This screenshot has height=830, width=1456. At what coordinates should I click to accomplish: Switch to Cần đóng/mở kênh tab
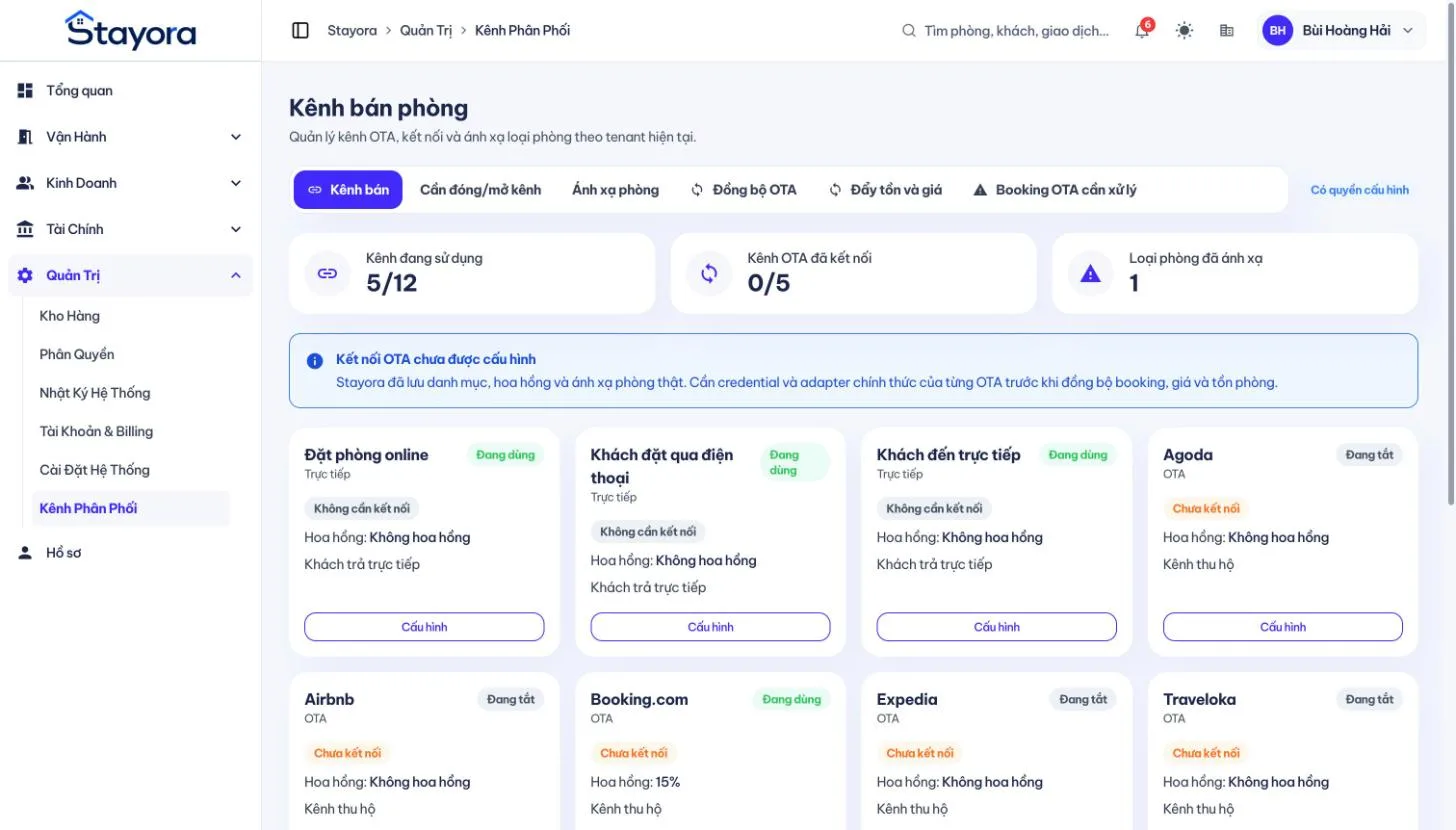(x=480, y=189)
